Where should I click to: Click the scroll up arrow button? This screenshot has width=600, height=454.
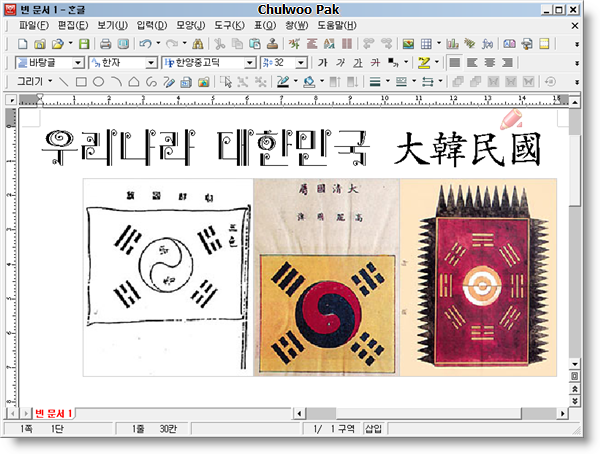coord(575,102)
